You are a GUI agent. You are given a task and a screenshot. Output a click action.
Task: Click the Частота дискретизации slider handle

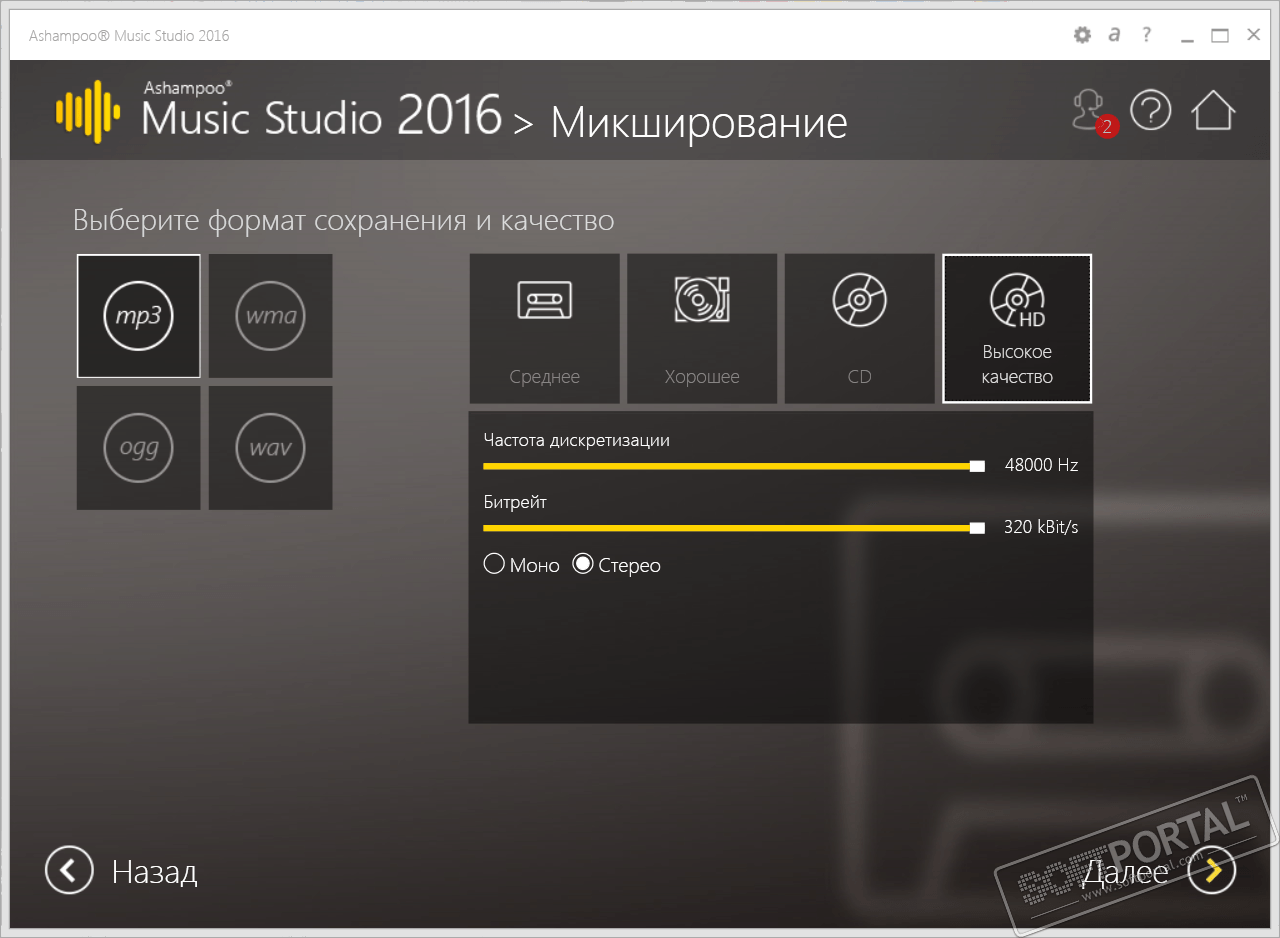coord(977,466)
